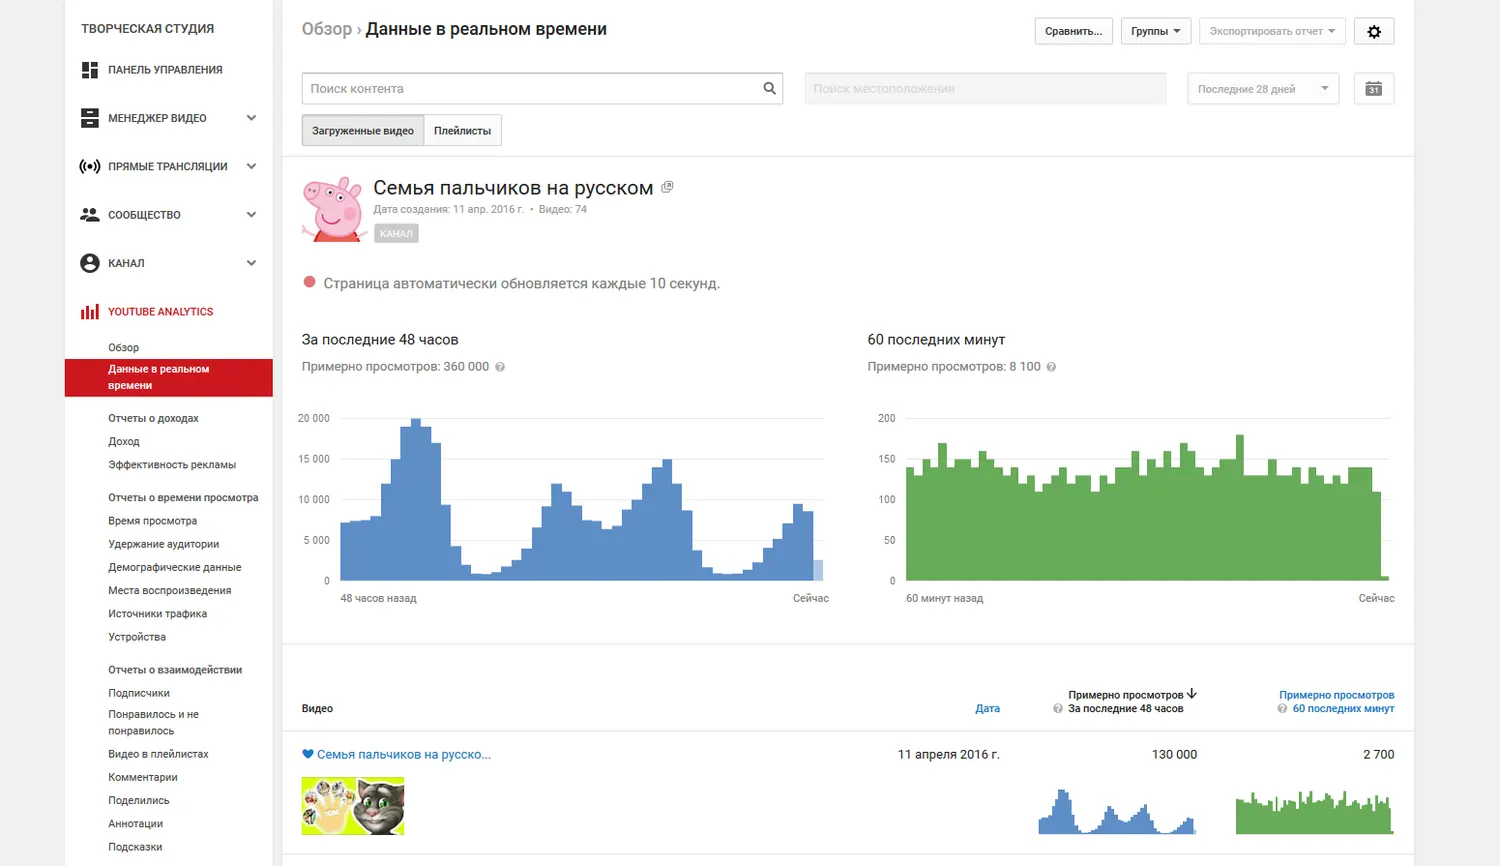Click the video's green 60-minute mini chart
The width and height of the screenshot is (1500, 866).
click(1314, 811)
